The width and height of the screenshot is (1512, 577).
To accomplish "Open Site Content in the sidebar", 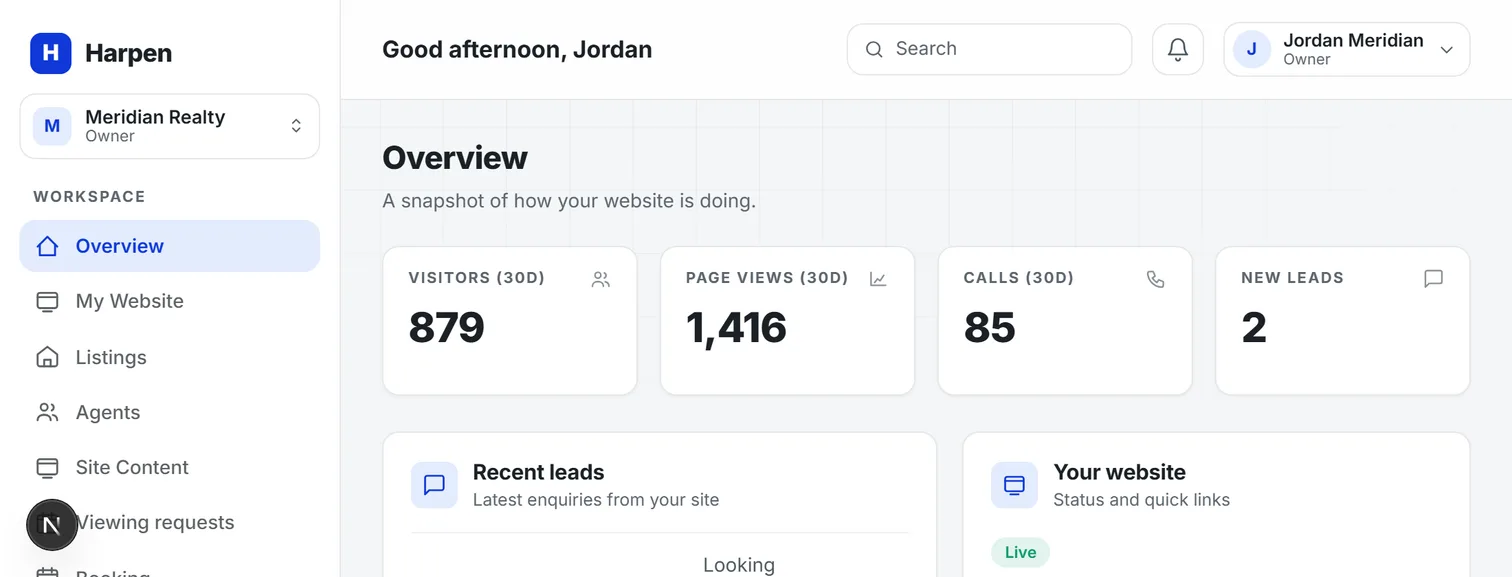I will [170, 467].
